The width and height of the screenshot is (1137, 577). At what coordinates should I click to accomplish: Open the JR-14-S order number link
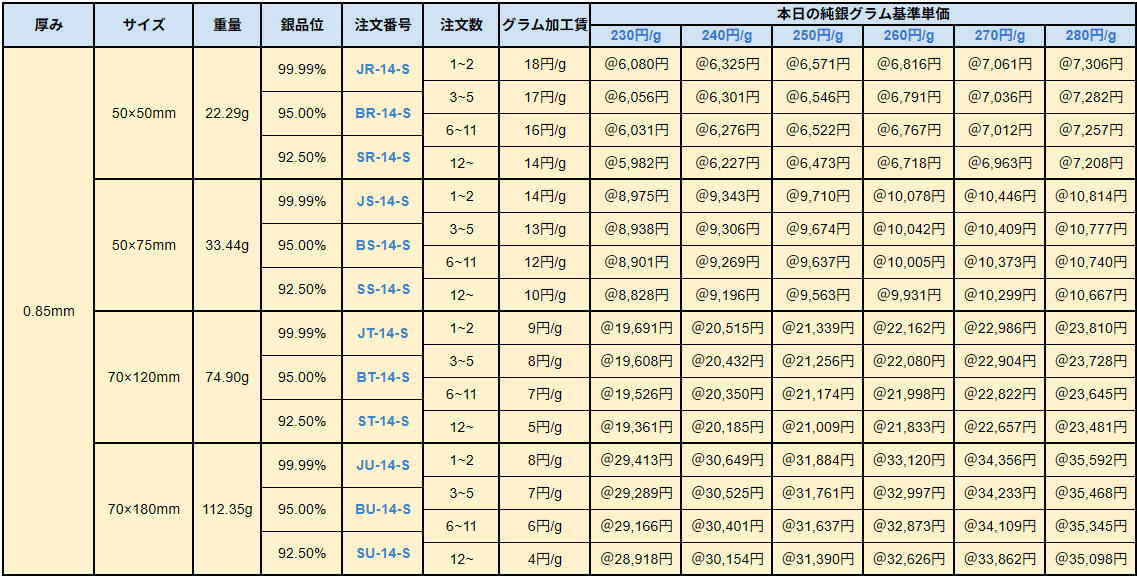click(x=383, y=69)
